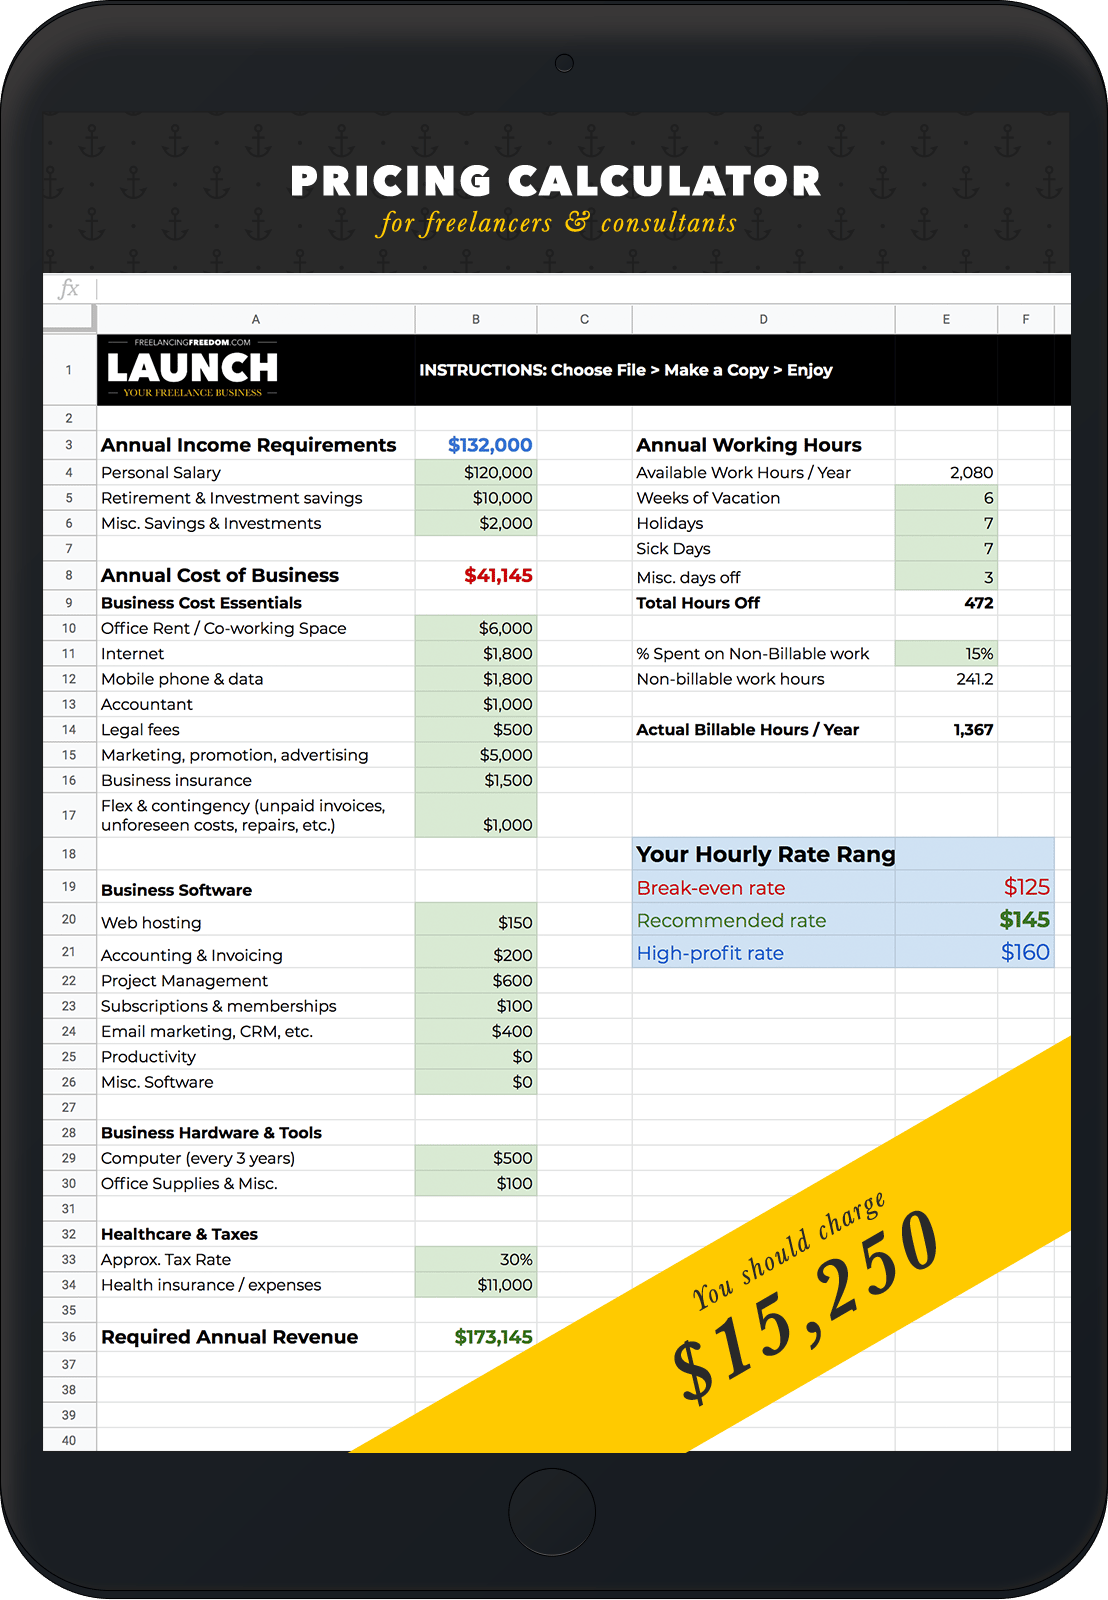Edit the Retirement & Investment savings $10,000 cell
The height and width of the screenshot is (1600, 1108).
476,498
